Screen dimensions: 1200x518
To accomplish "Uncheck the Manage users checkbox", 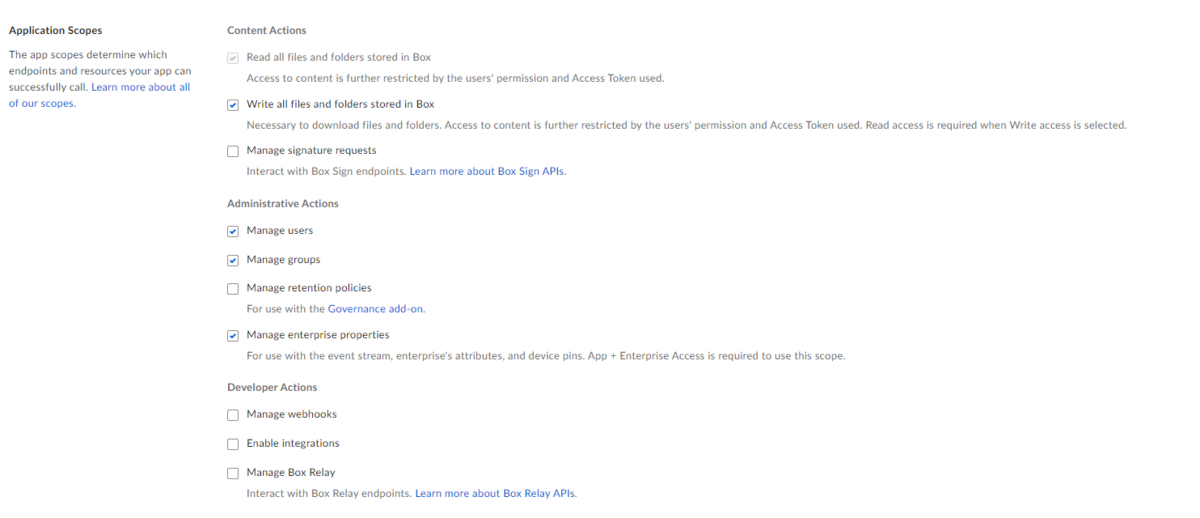I will (233, 231).
